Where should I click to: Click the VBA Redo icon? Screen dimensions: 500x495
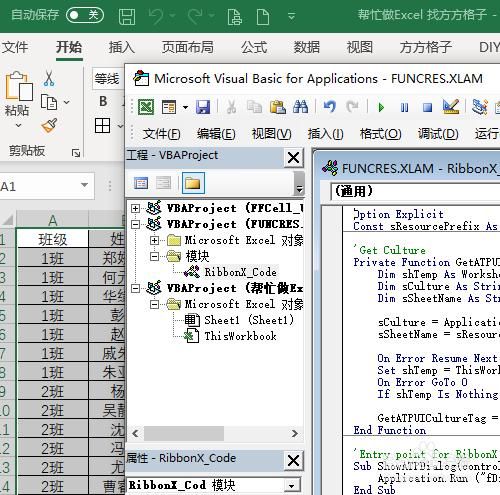[353, 107]
